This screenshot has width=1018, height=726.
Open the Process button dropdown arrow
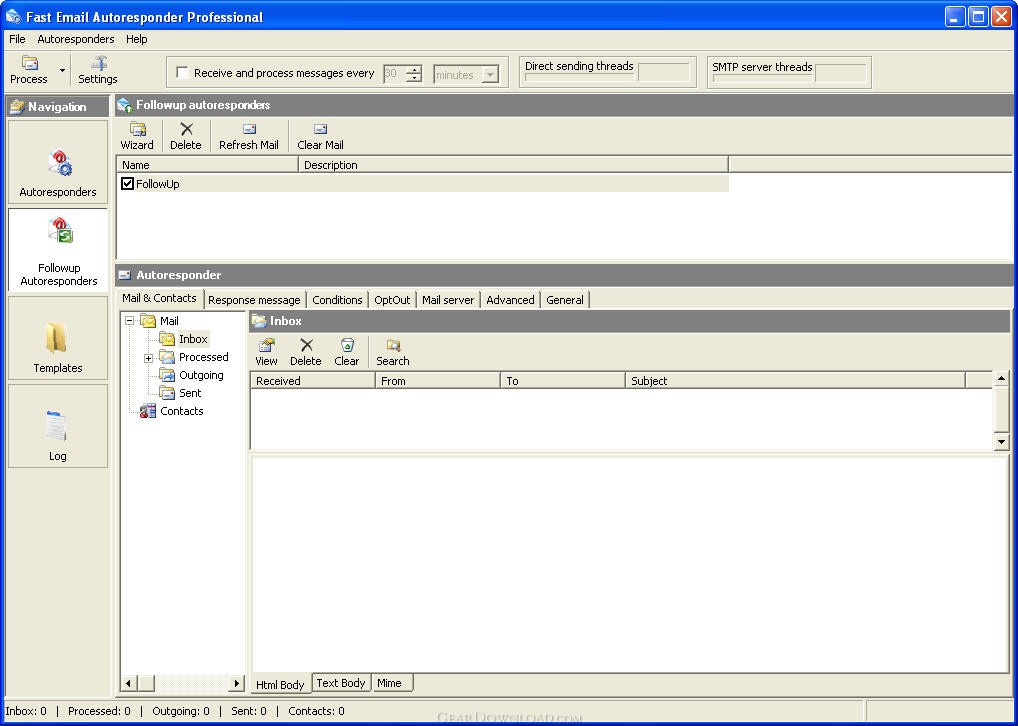pyautogui.click(x=62, y=71)
